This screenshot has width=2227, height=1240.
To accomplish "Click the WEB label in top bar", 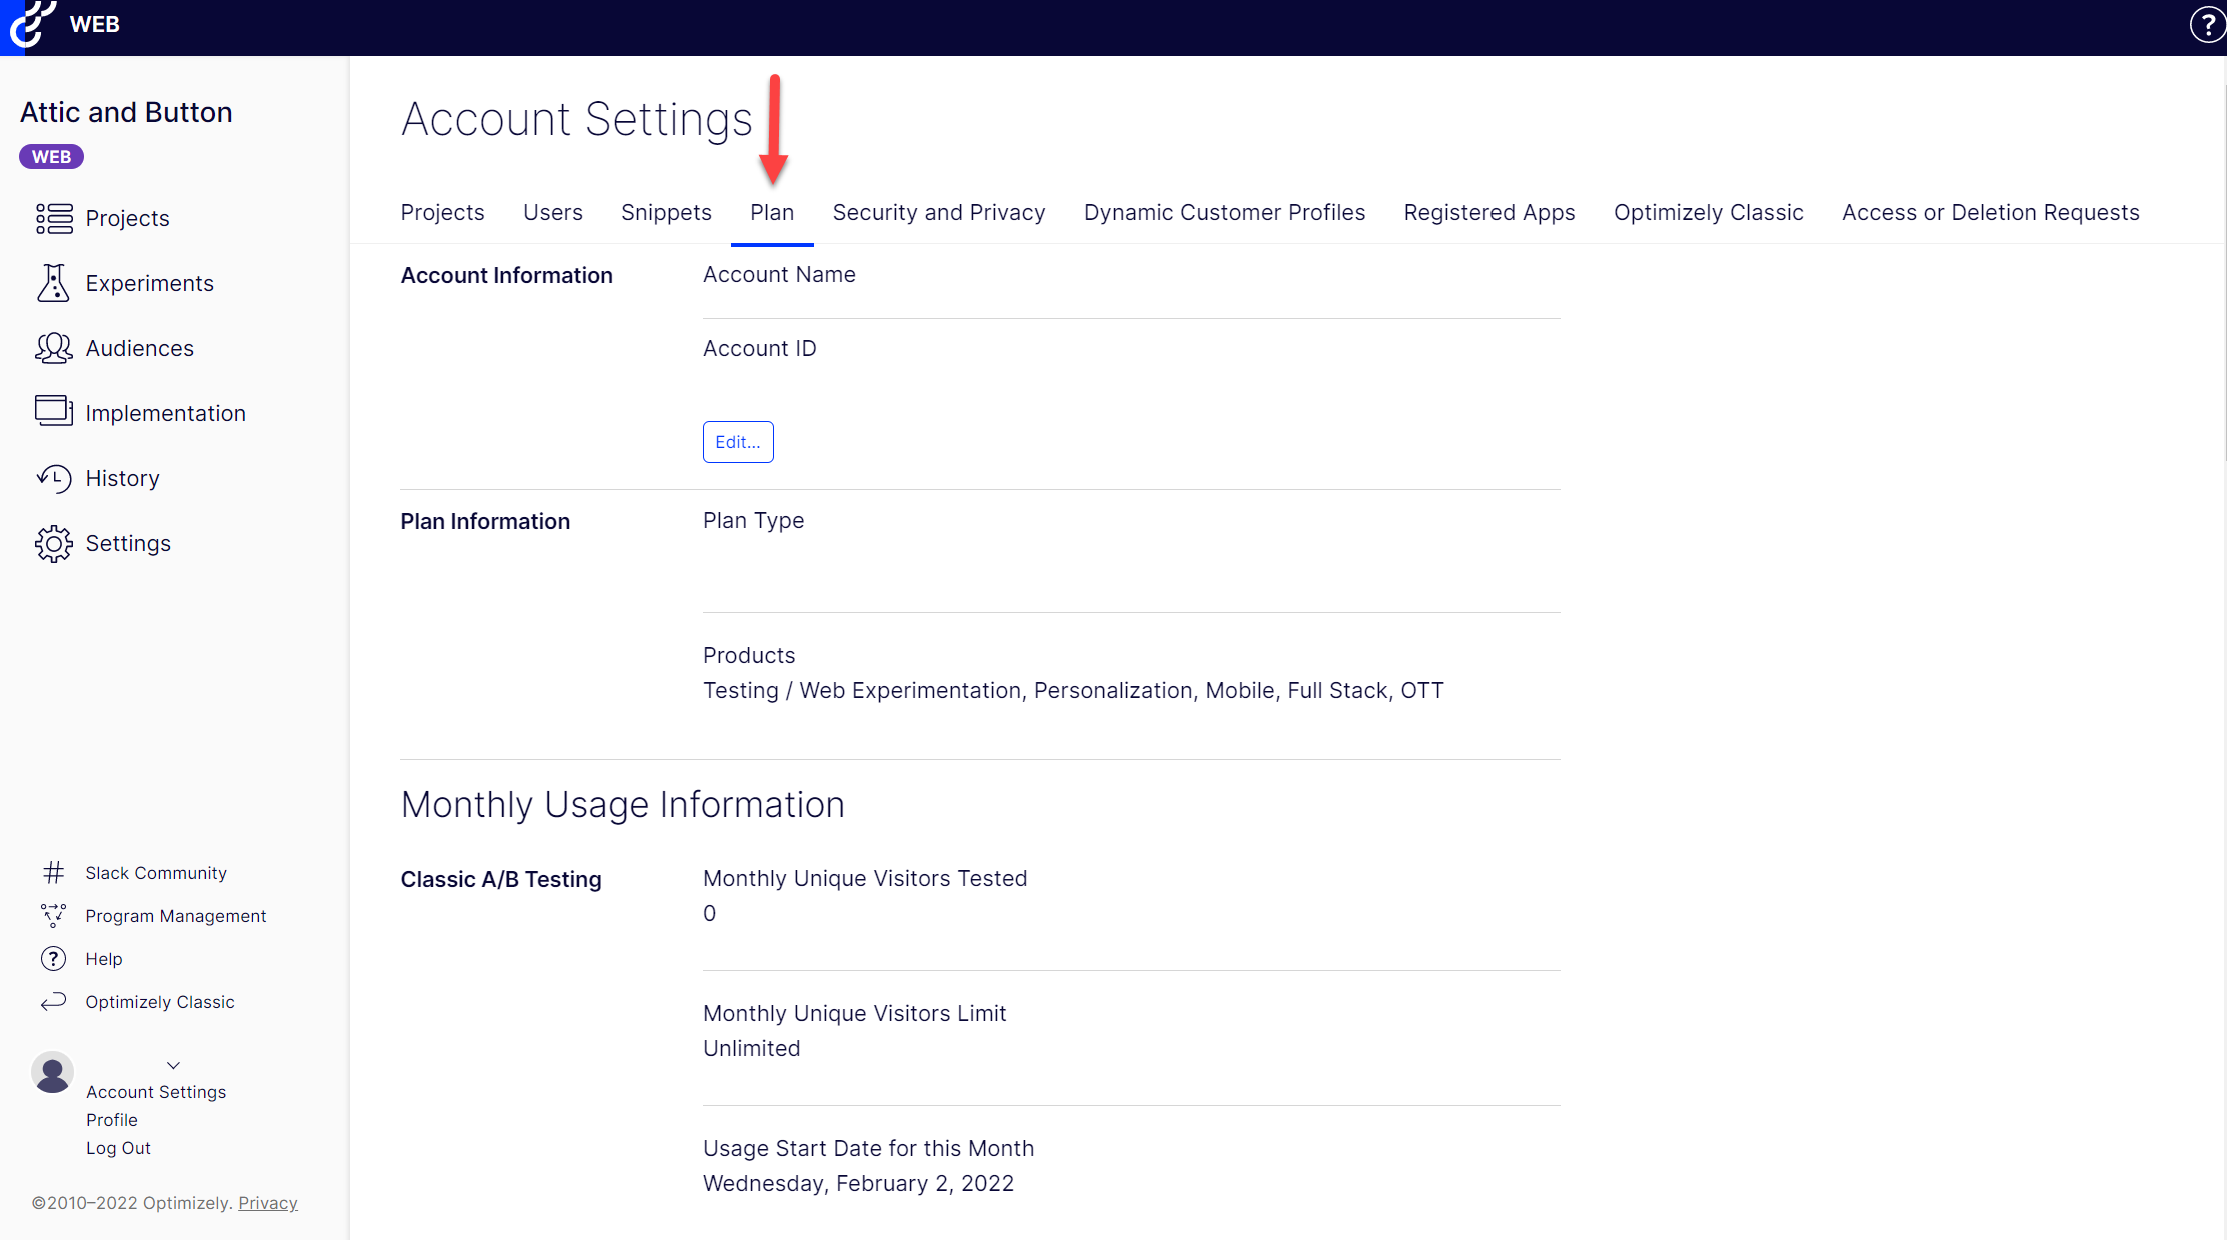I will click(95, 24).
